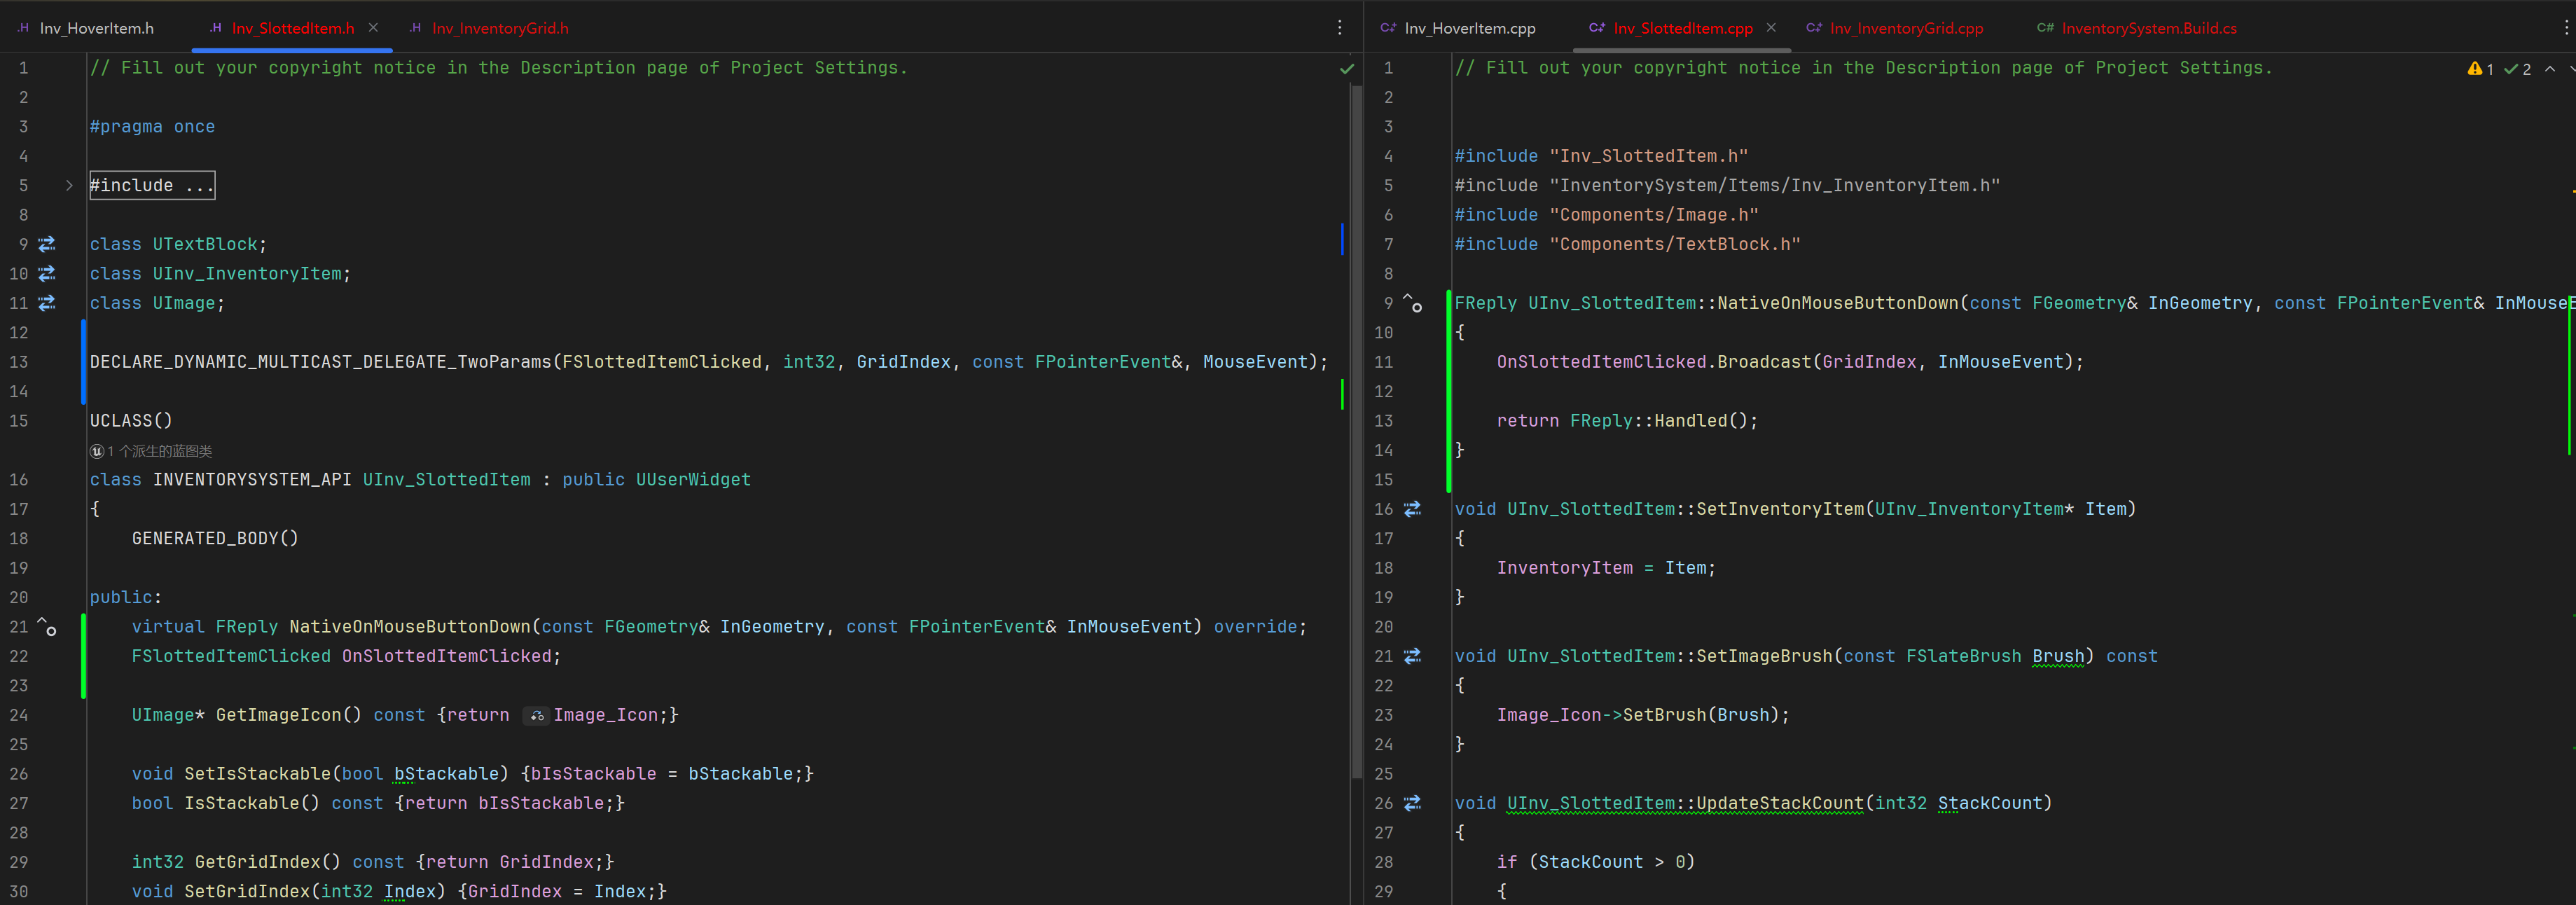The height and width of the screenshot is (905, 2576).
Task: Close the Inv_SlottedItem.cpp tab
Action: pos(1771,28)
